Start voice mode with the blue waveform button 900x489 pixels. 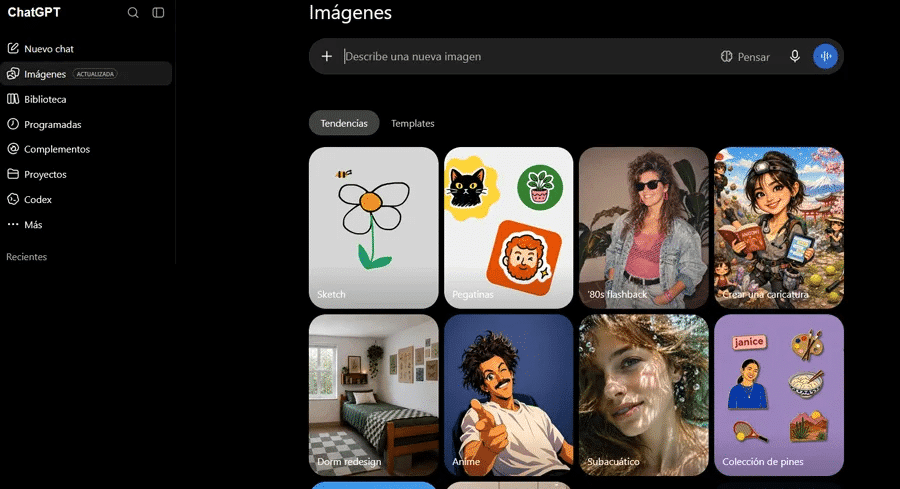pyautogui.click(x=825, y=56)
